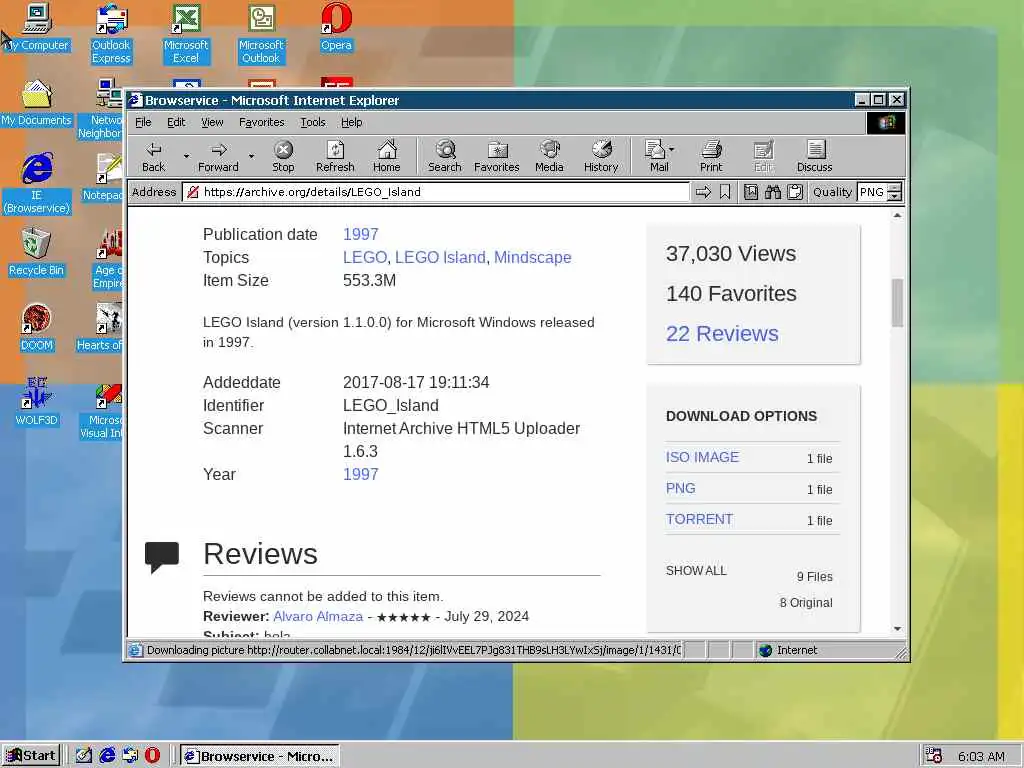Open the View menu

pos(212,122)
